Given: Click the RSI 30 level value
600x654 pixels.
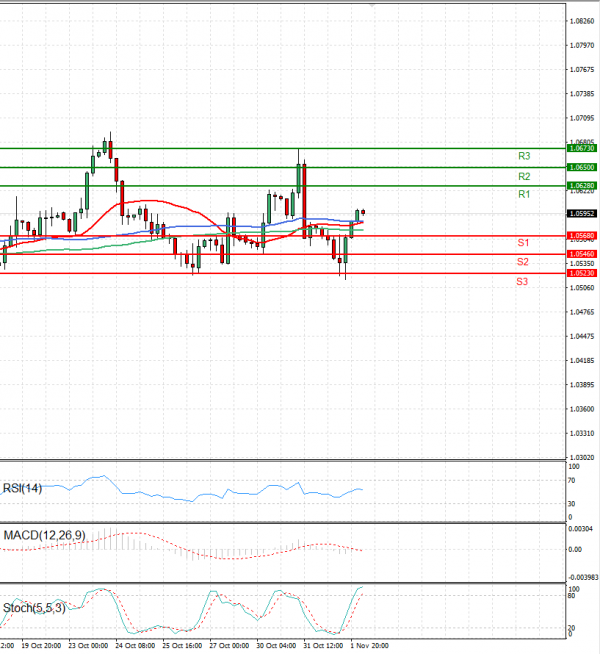Looking at the screenshot, I should 572,504.
